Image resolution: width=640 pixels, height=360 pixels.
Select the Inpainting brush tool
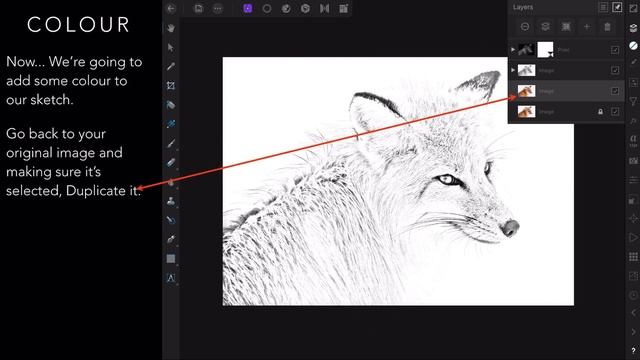pos(171,220)
